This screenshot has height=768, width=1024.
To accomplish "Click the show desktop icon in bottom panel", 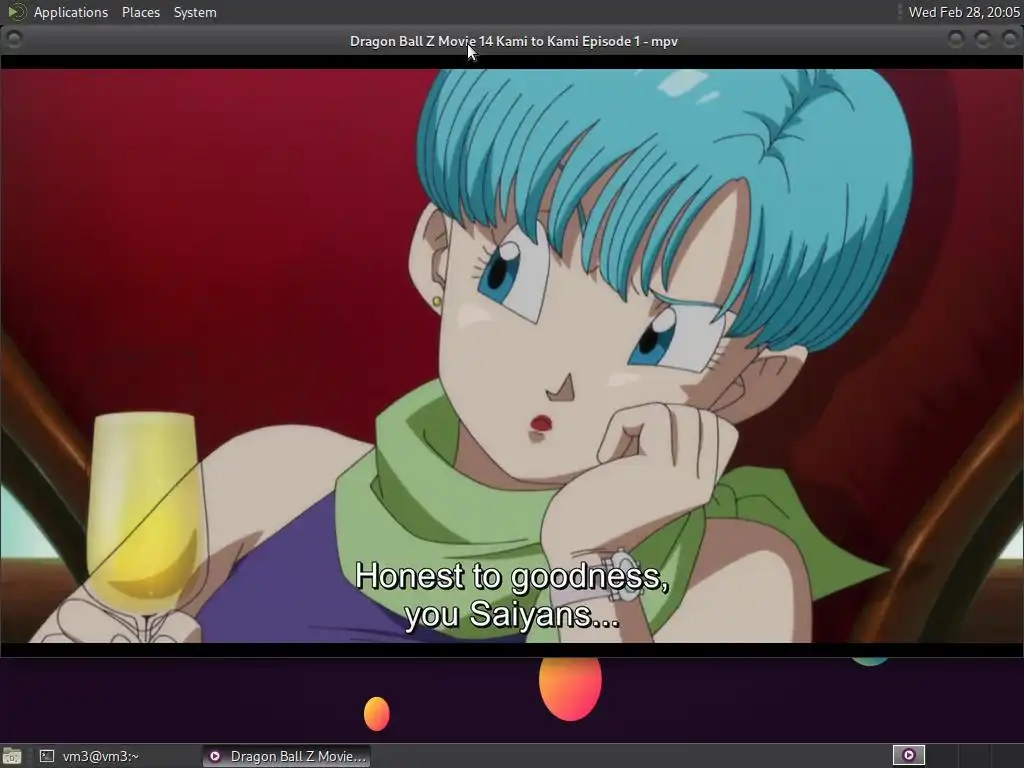I will pos(12,756).
